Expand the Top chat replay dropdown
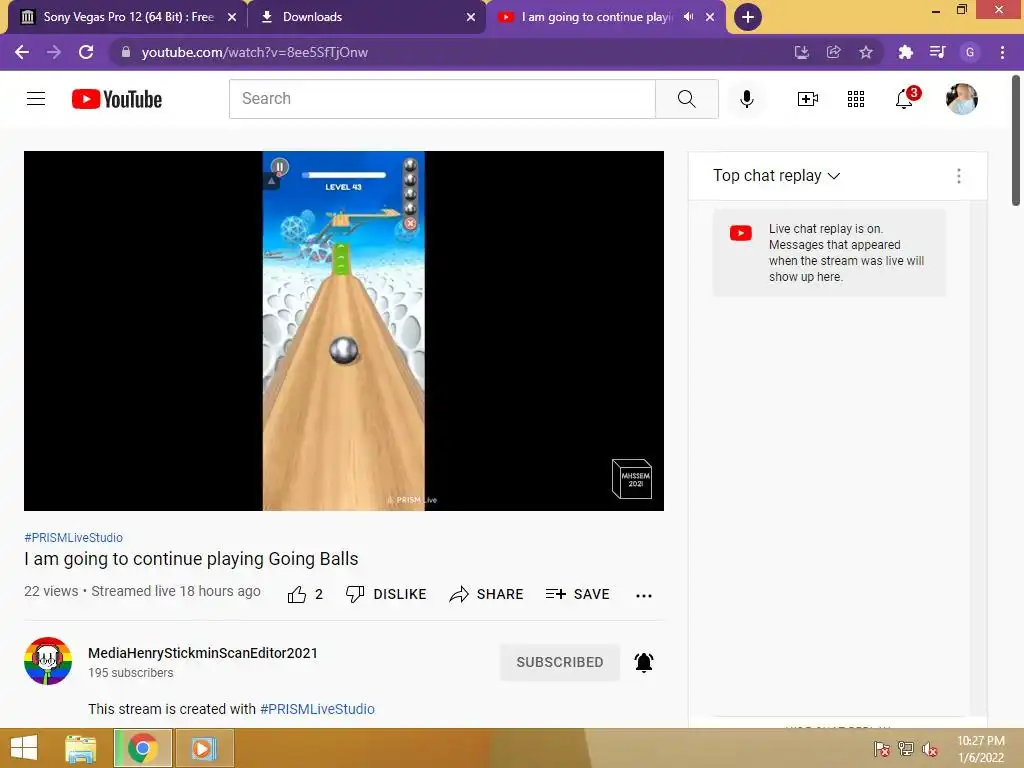 (776, 176)
